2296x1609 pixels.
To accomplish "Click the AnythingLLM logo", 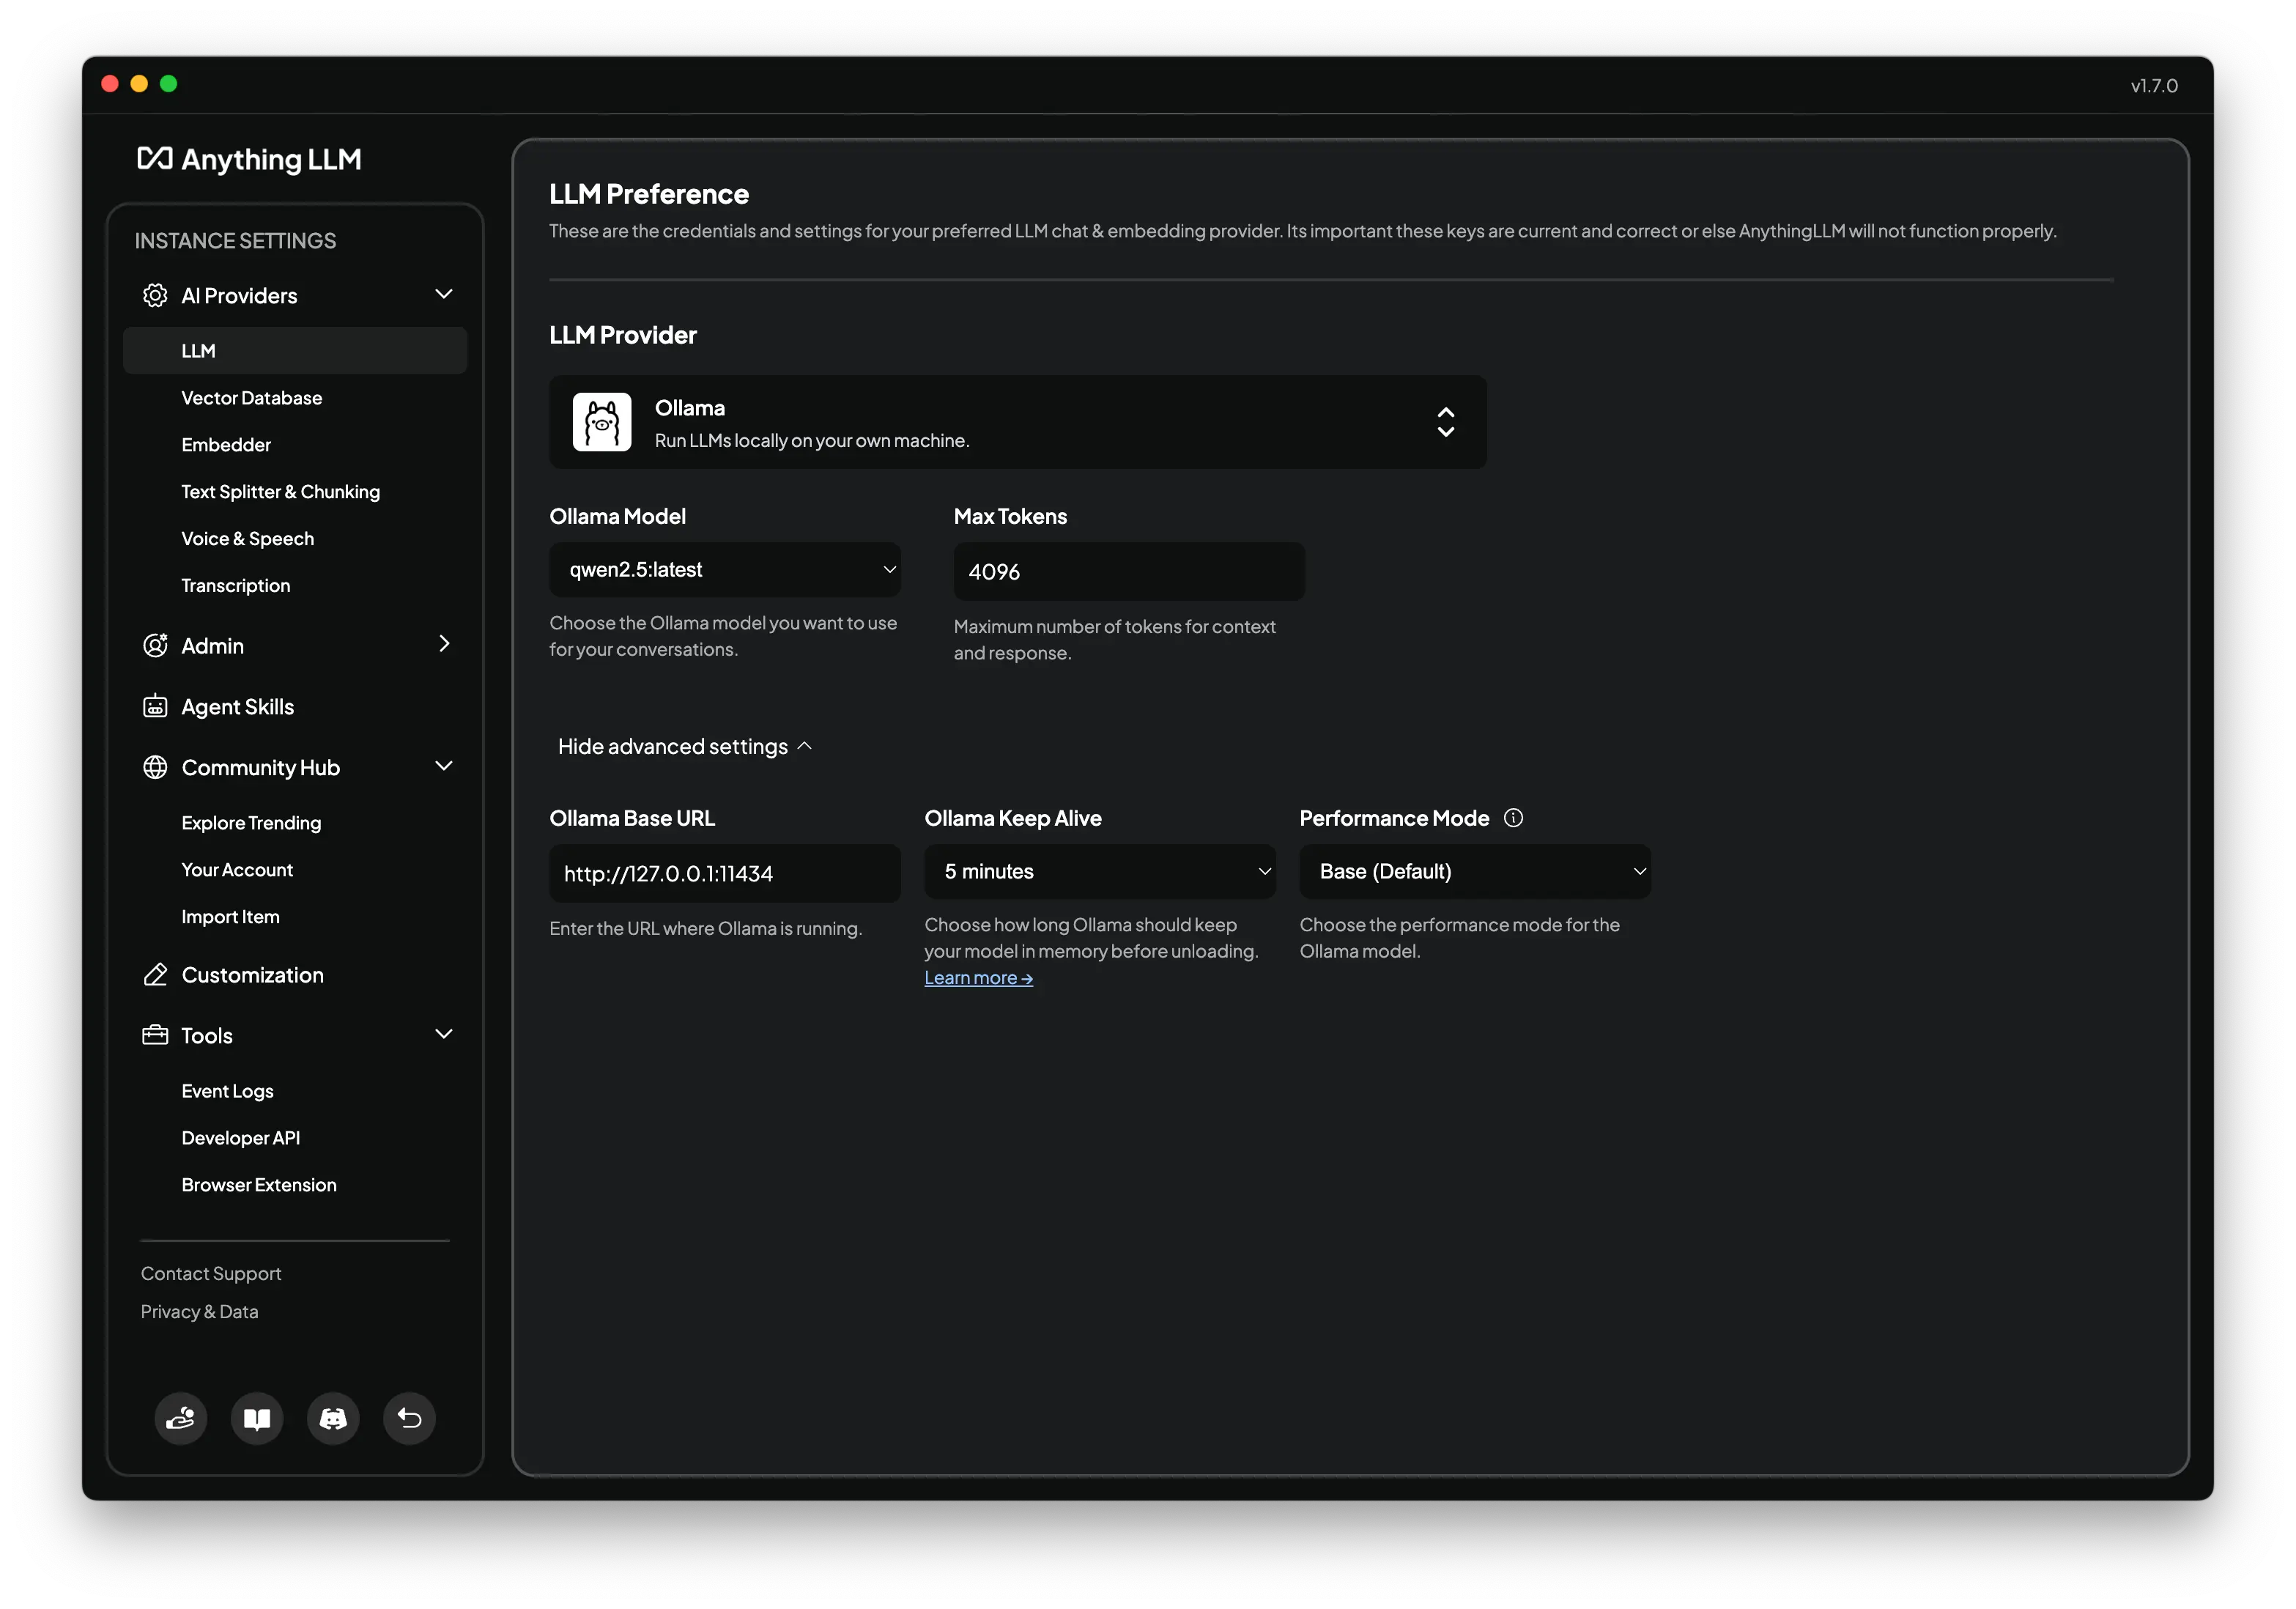I will pos(249,159).
